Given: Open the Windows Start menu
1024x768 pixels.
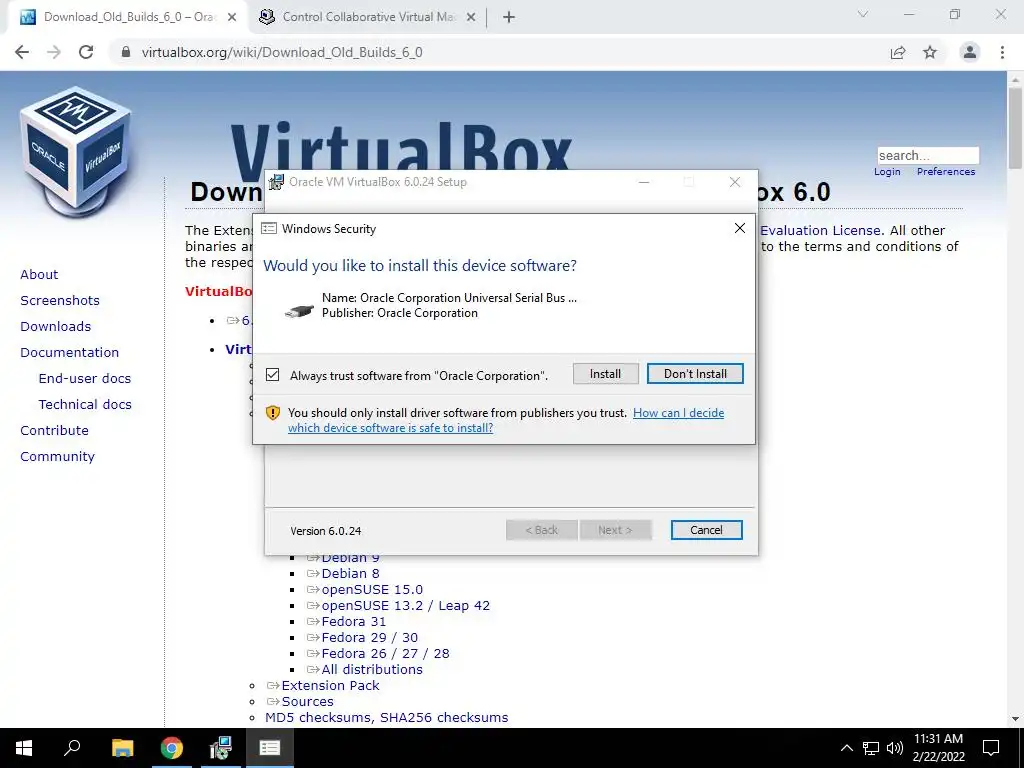Looking at the screenshot, I should pos(24,748).
